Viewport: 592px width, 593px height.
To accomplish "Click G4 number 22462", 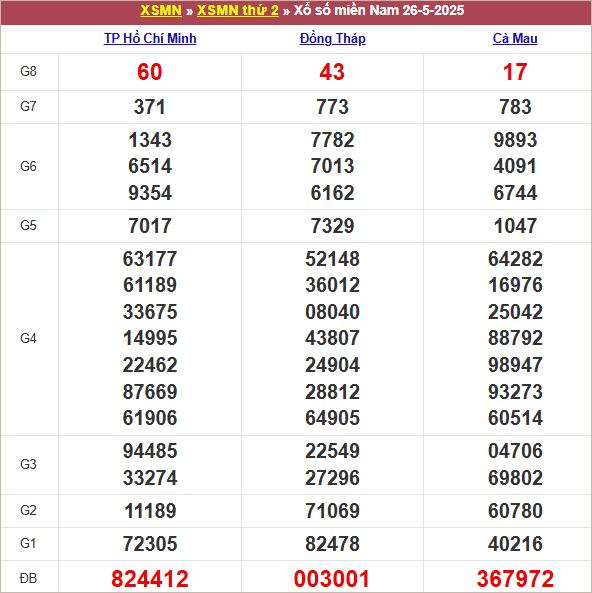I will (150, 365).
